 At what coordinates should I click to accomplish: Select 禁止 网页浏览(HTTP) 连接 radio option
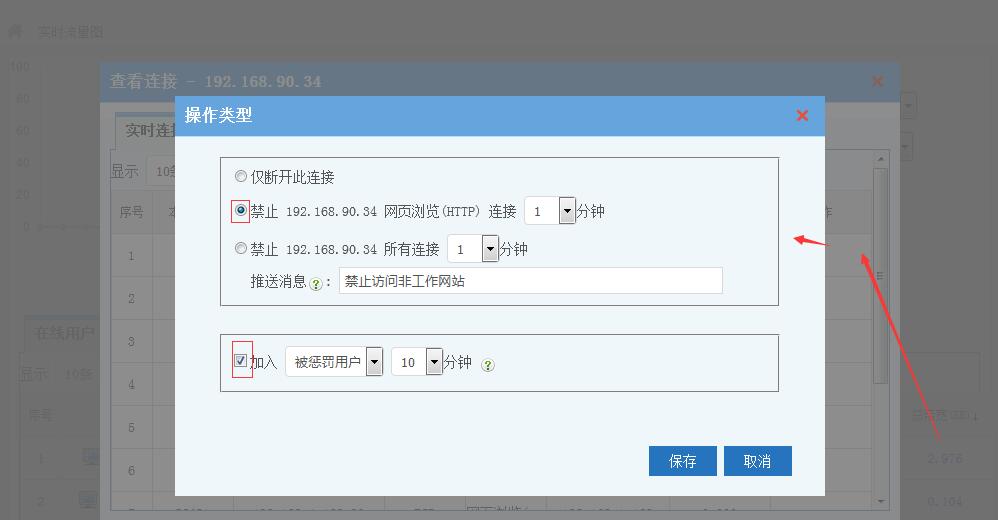click(241, 211)
